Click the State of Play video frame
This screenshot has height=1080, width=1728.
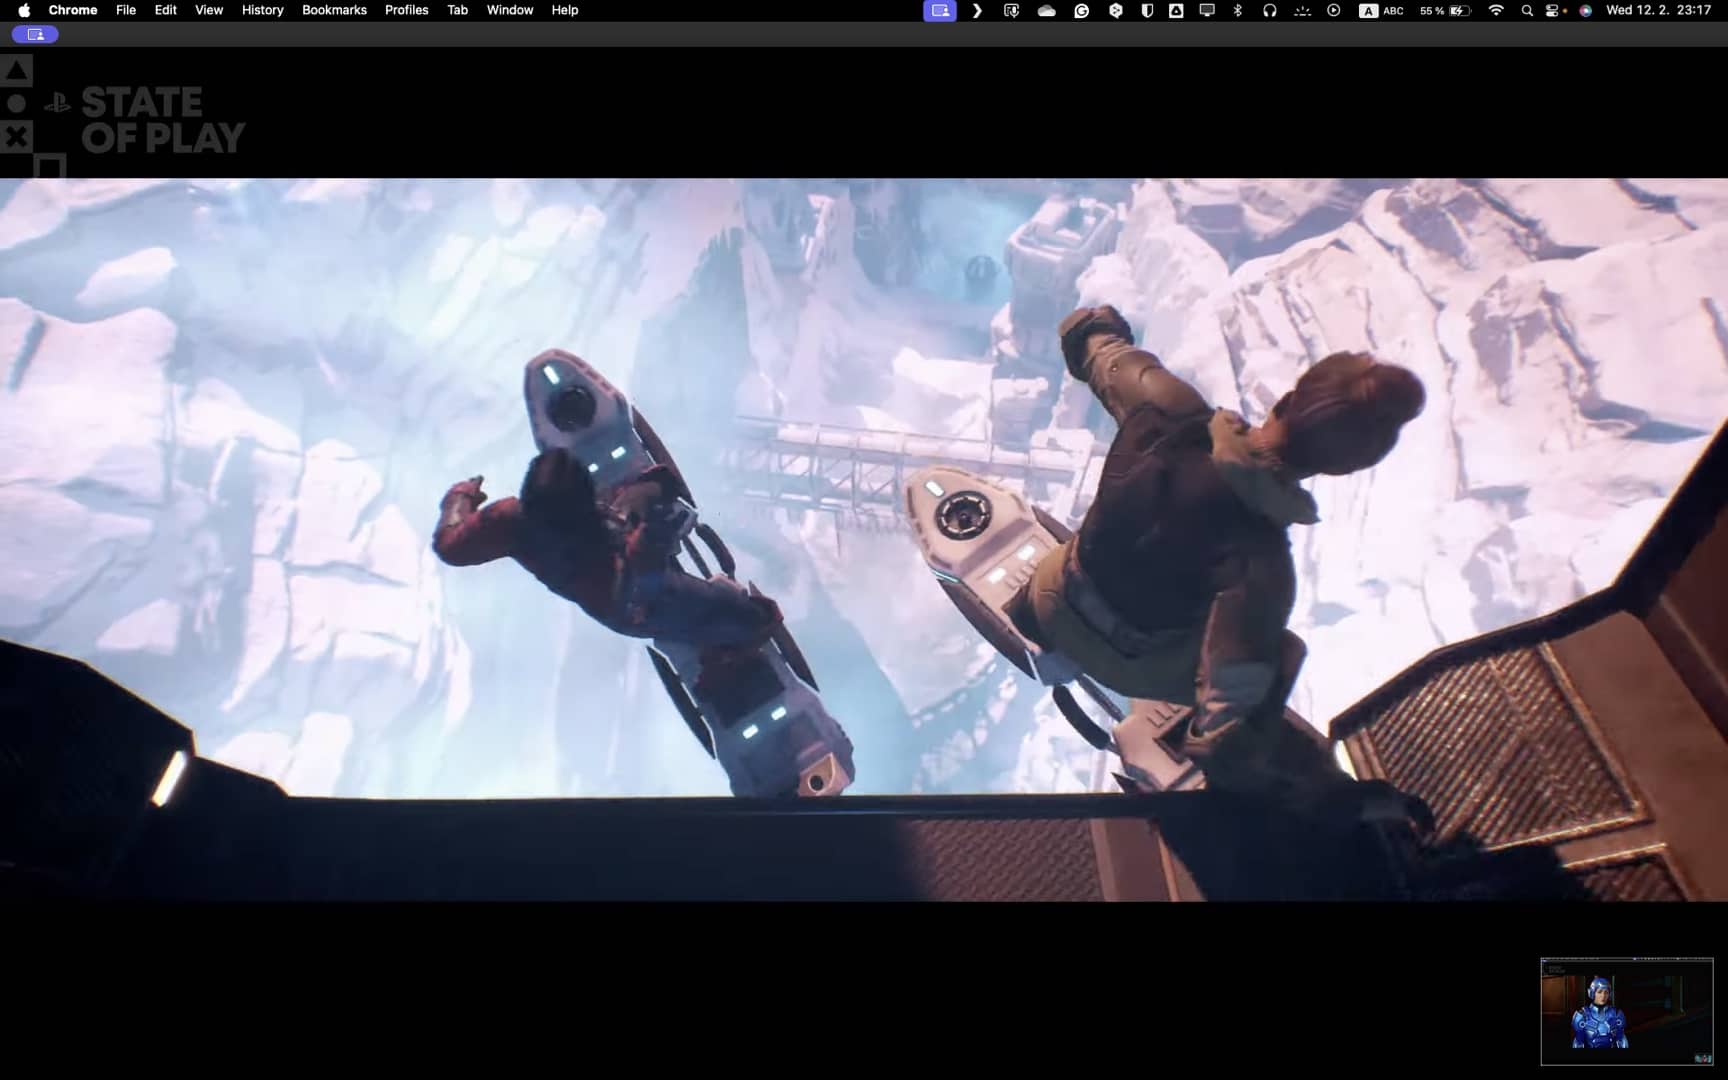[864, 540]
